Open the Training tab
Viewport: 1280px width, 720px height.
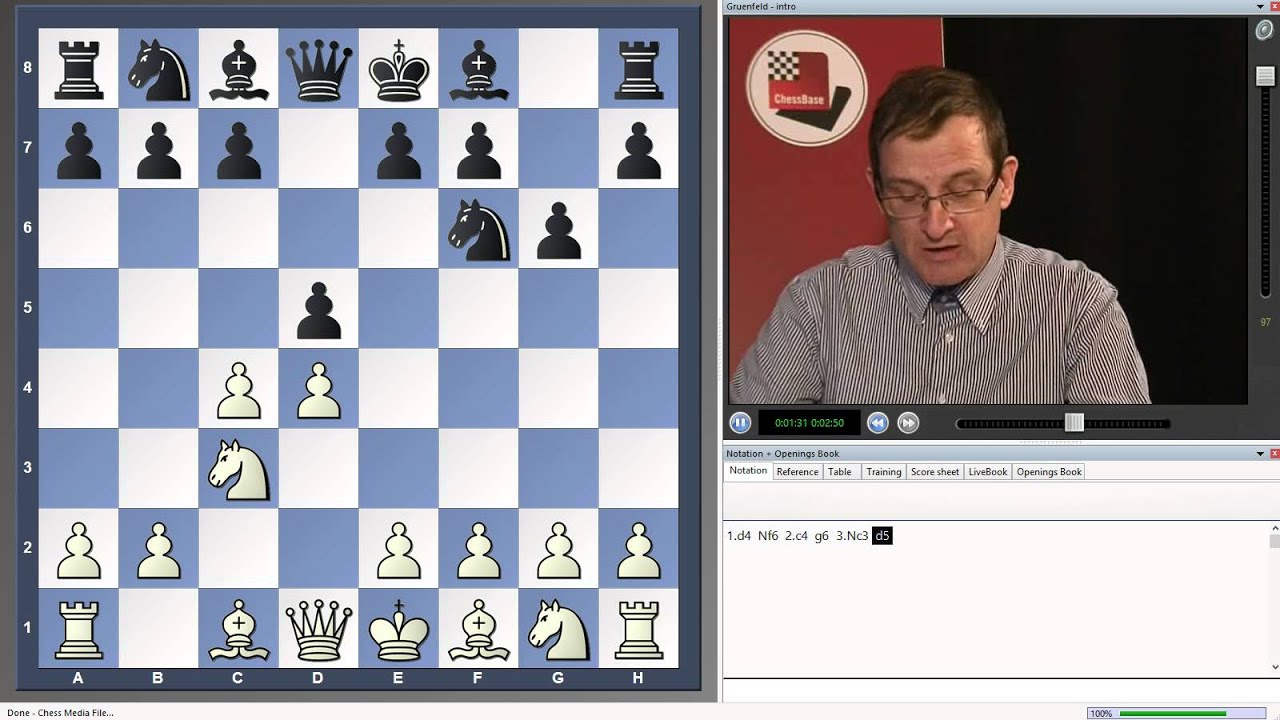[883, 472]
